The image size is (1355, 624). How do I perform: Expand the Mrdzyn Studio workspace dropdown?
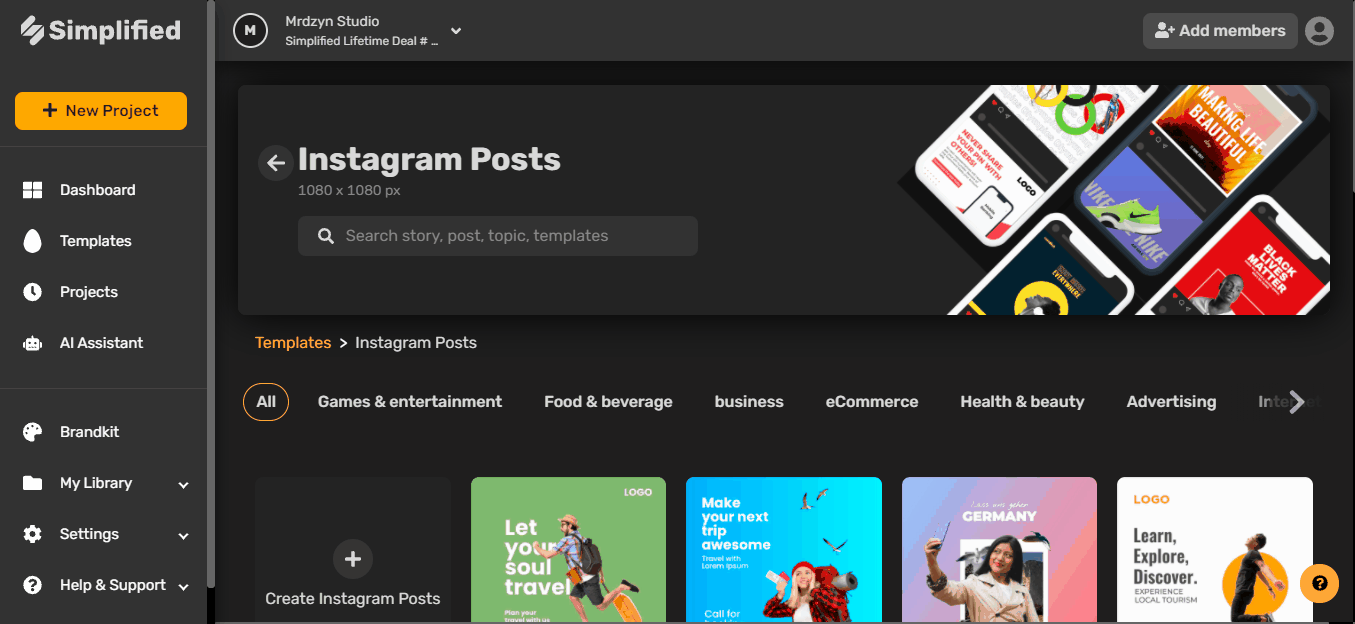click(x=456, y=31)
